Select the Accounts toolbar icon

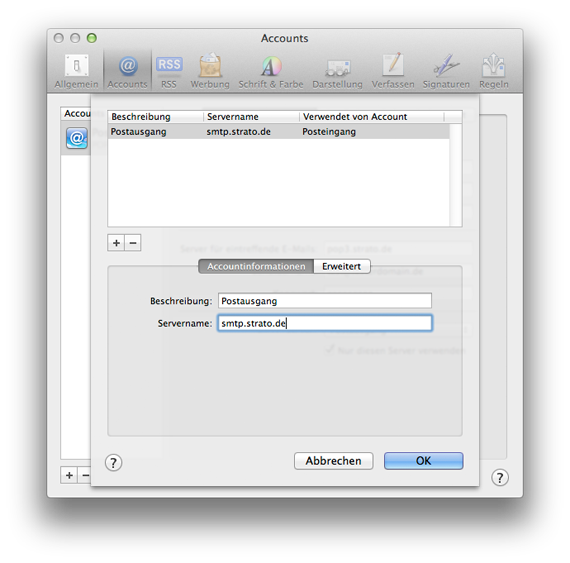[x=127, y=72]
